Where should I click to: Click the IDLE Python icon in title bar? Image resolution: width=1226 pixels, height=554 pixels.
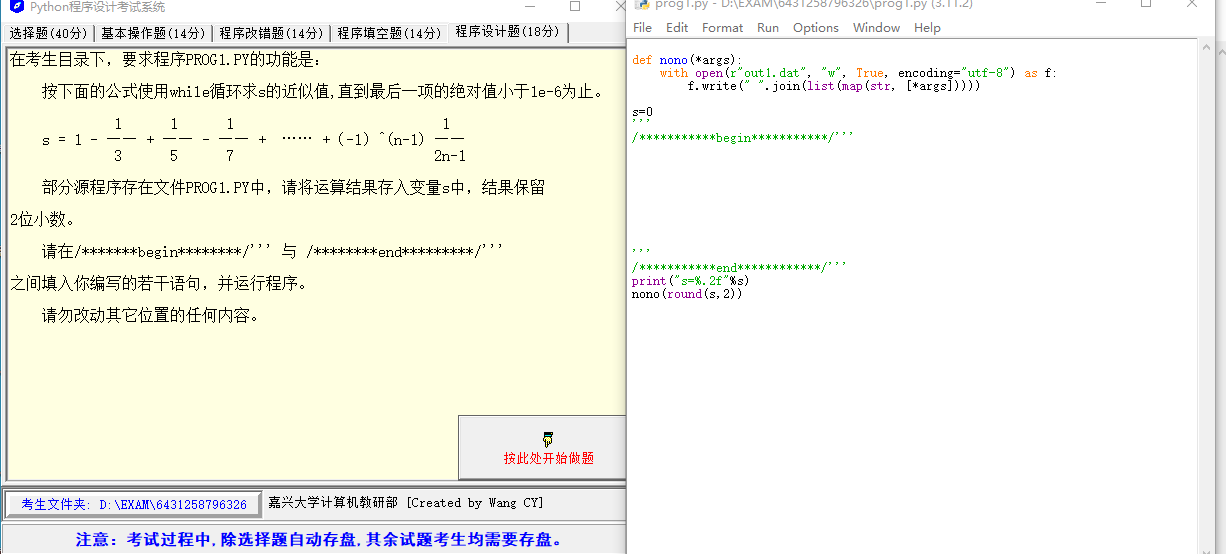pos(643,5)
